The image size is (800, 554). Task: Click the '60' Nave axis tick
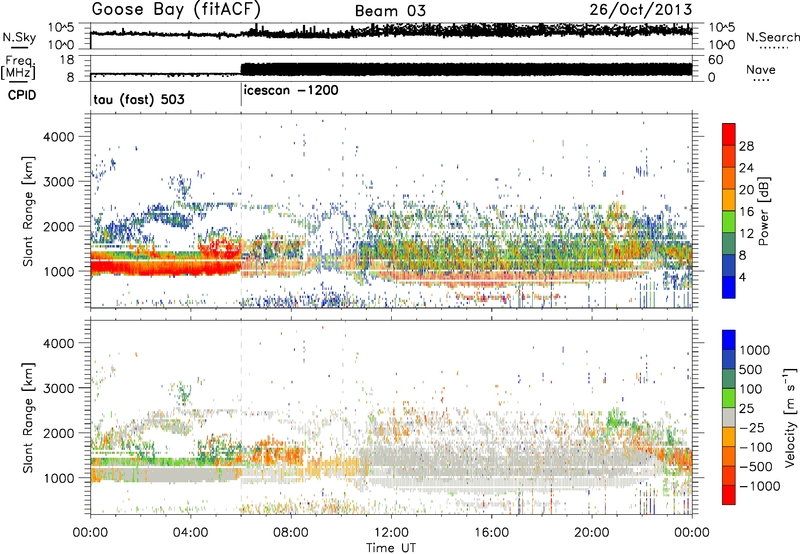(x=715, y=60)
